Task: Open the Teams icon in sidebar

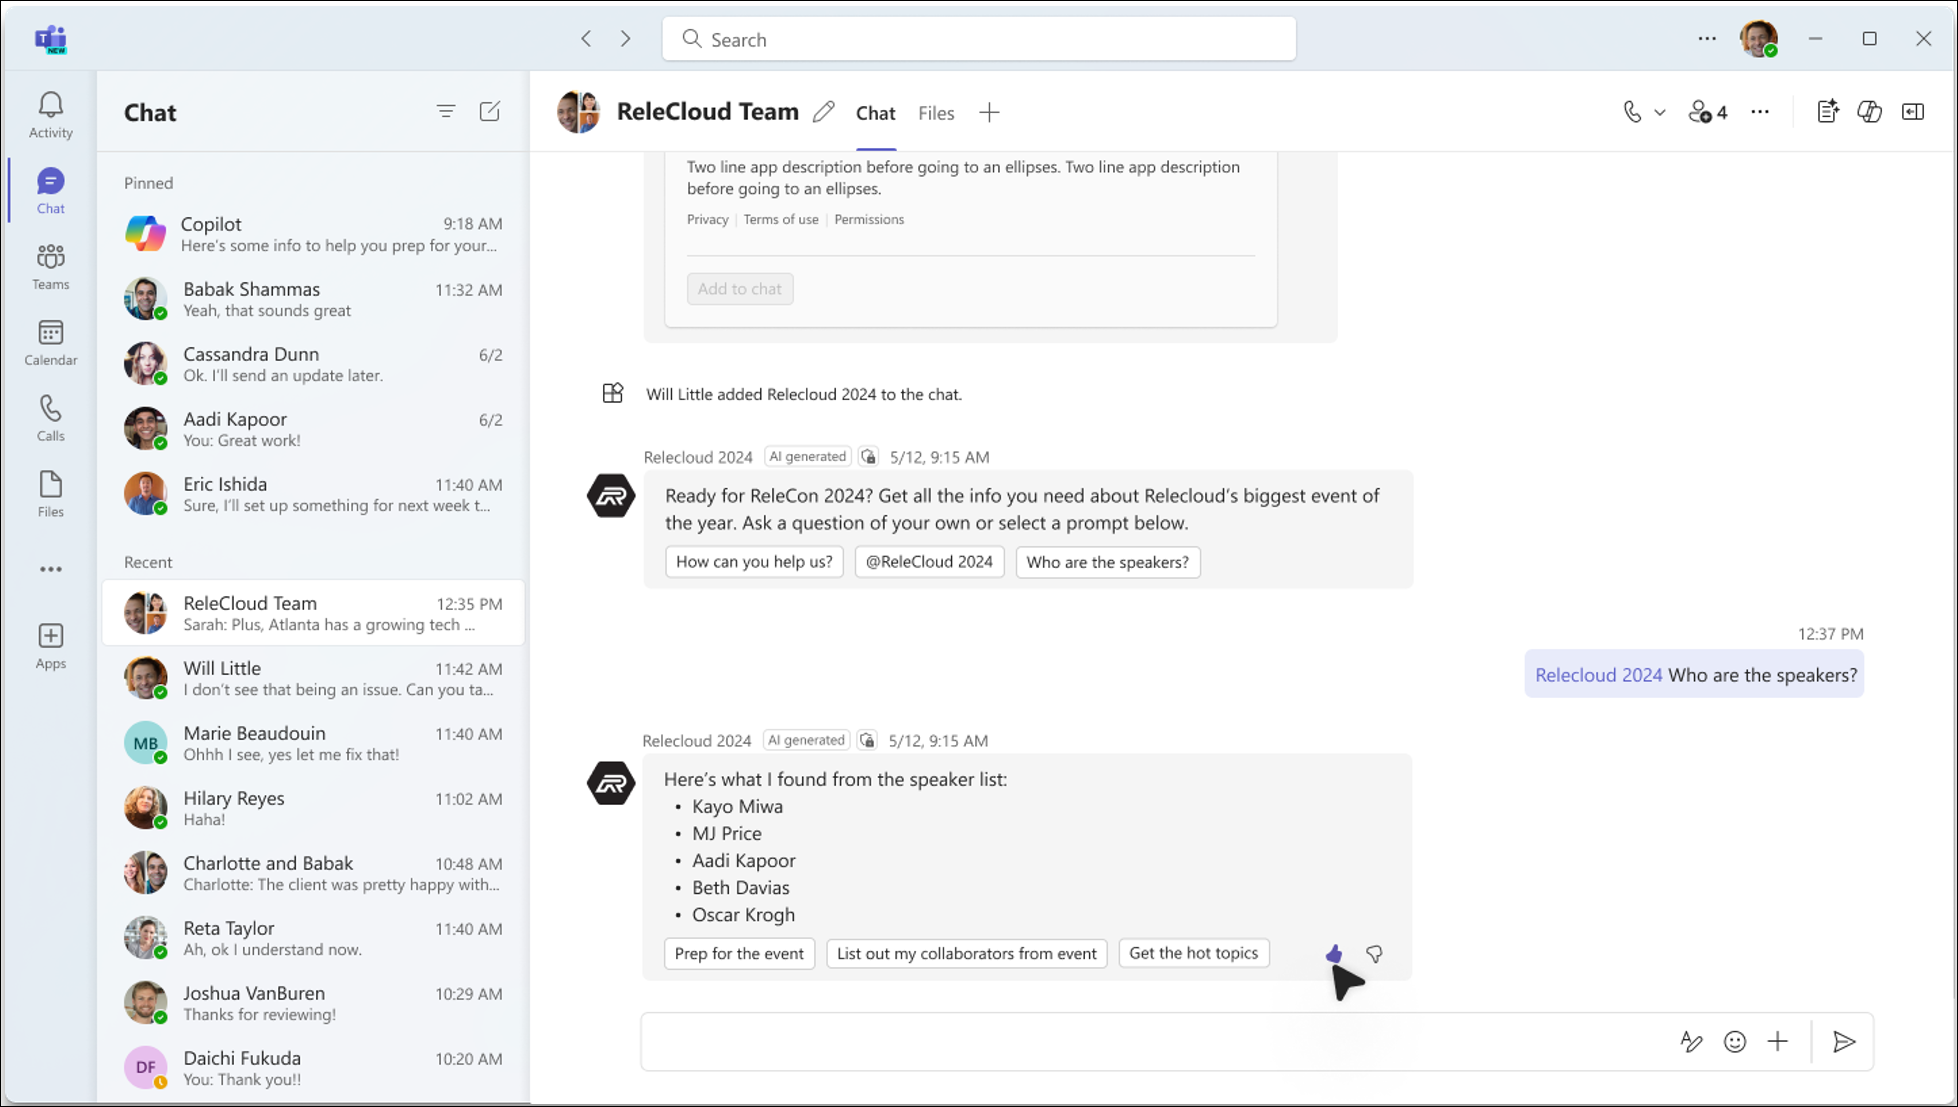Action: (50, 266)
